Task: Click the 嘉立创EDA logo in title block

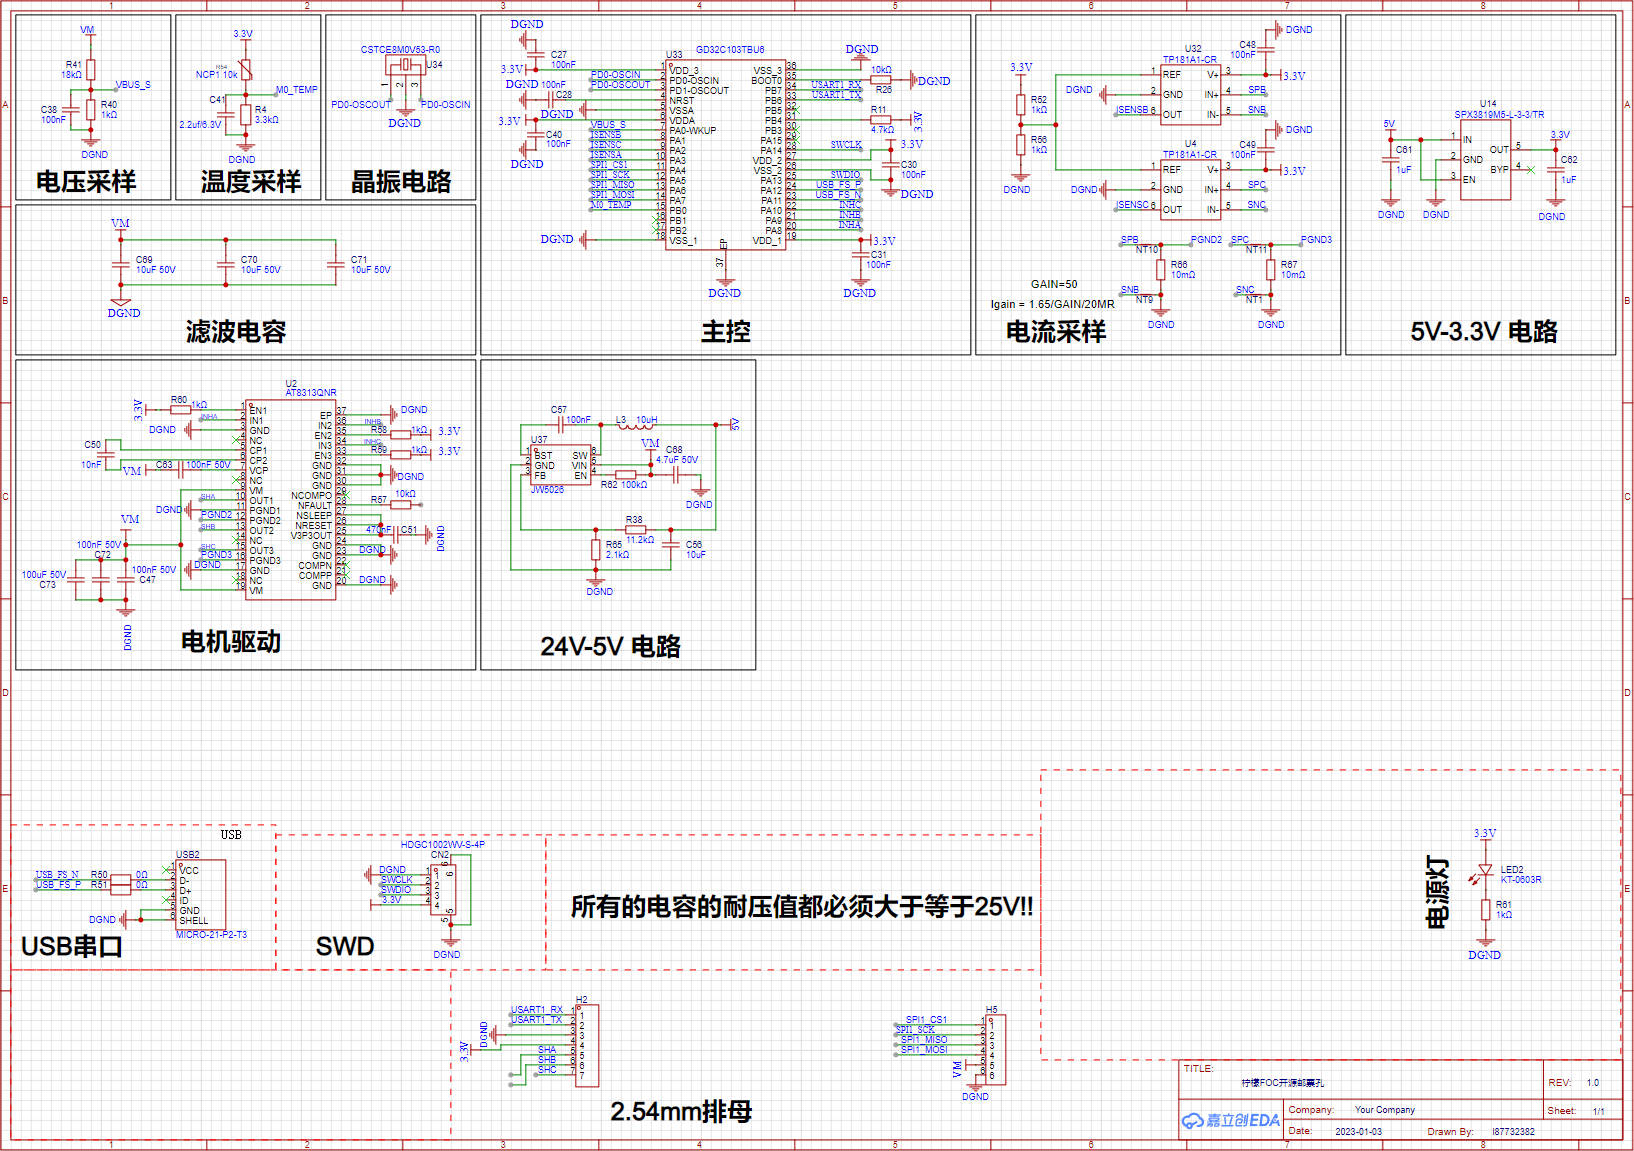Action: coord(1231,1120)
